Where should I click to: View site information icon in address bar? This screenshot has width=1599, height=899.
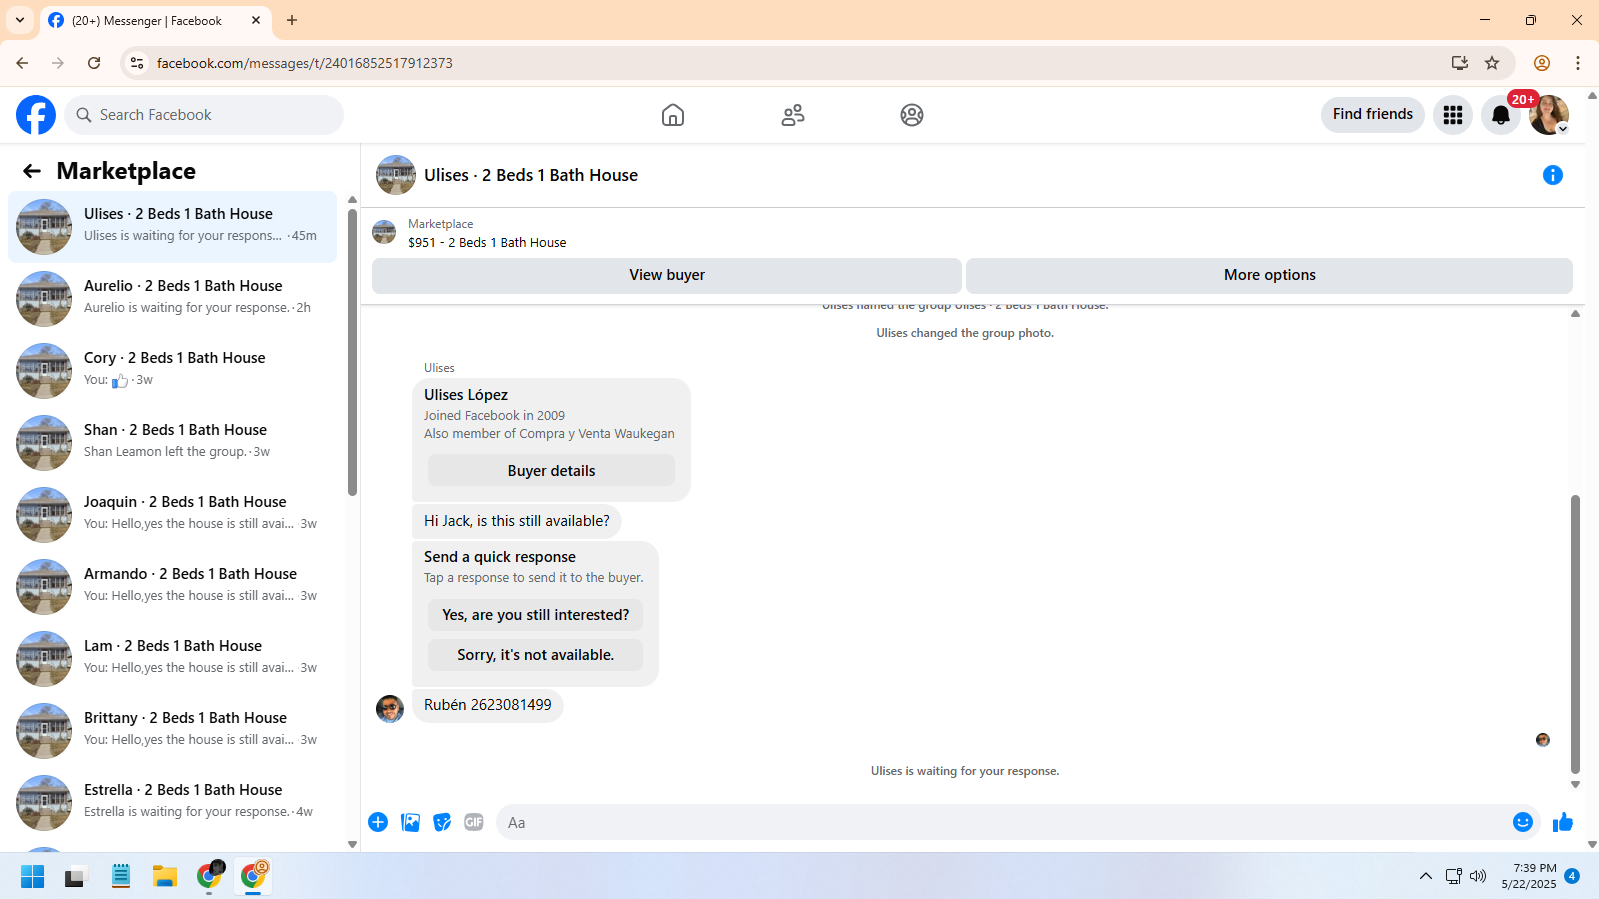tap(137, 63)
